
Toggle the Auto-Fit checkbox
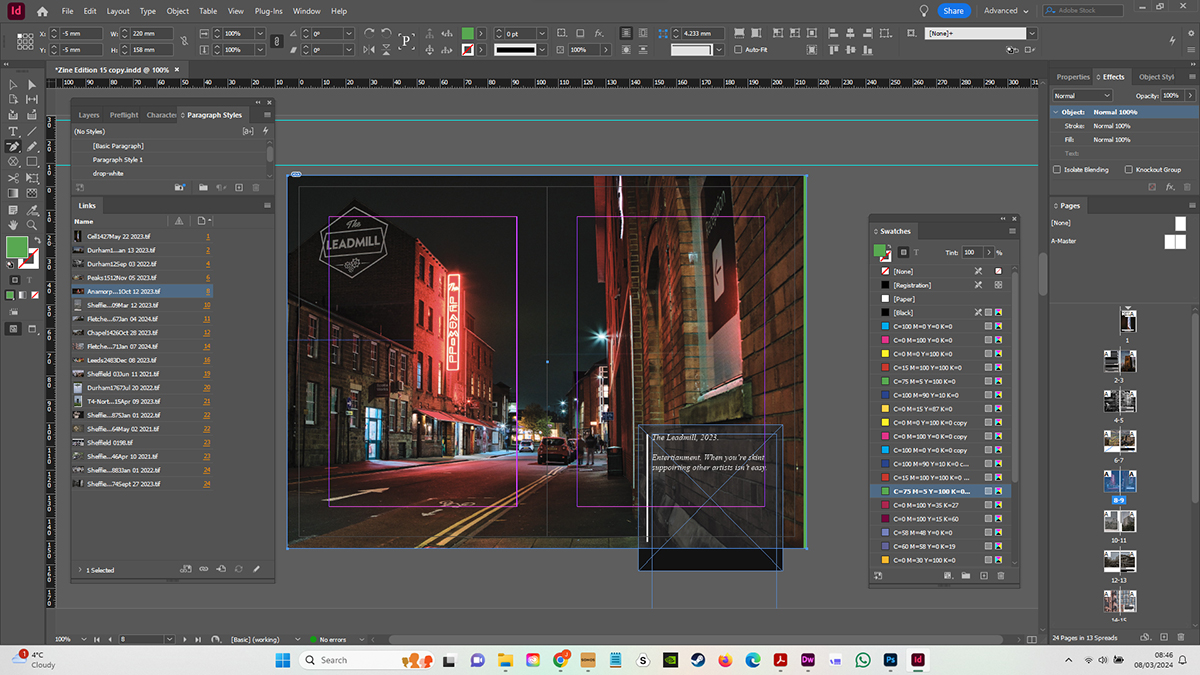coord(738,49)
